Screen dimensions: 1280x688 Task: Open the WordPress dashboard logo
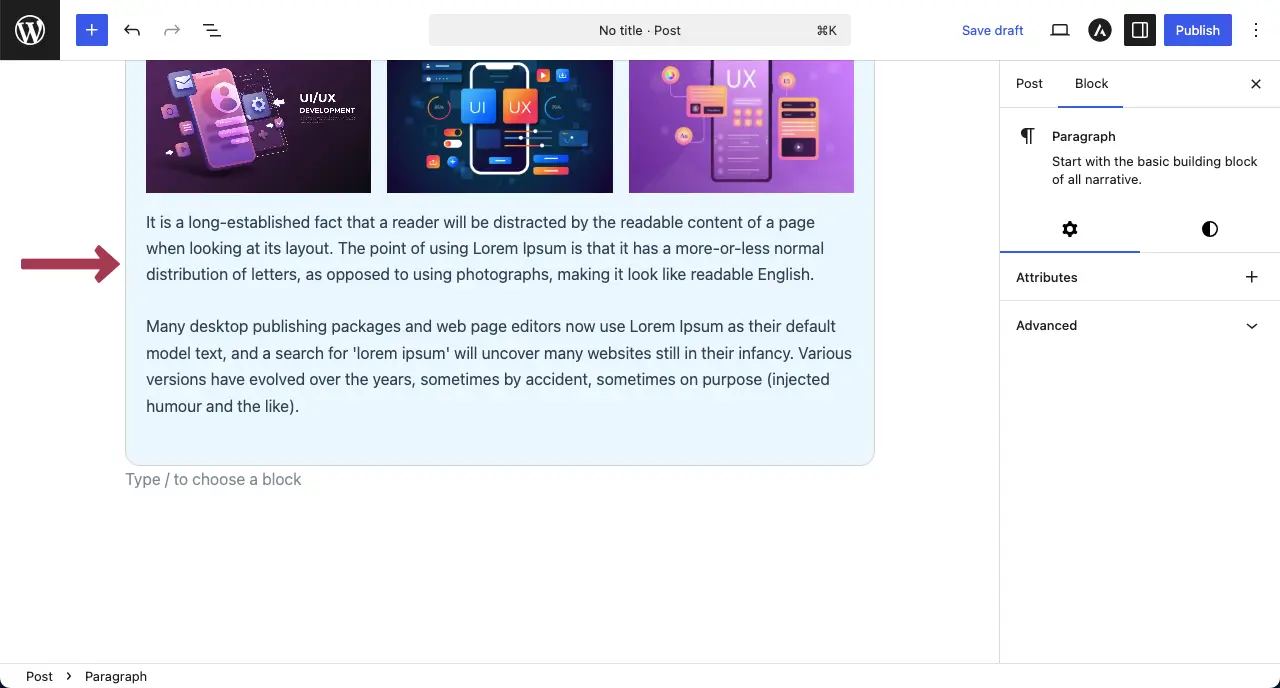tap(30, 30)
